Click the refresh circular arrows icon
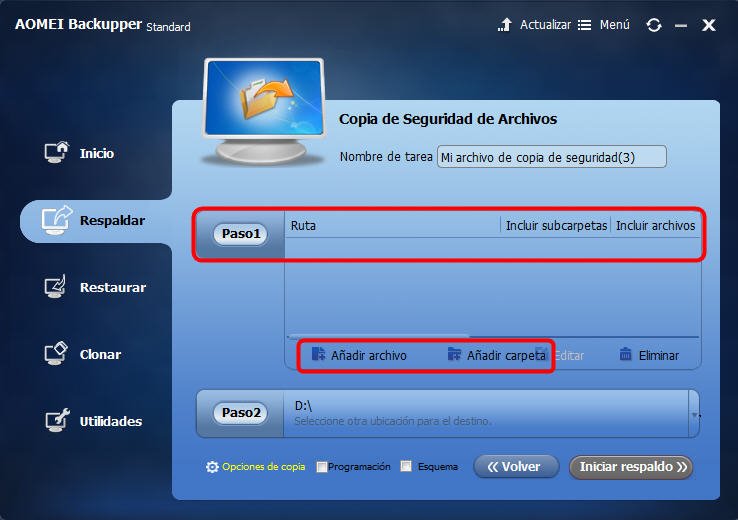 click(654, 25)
